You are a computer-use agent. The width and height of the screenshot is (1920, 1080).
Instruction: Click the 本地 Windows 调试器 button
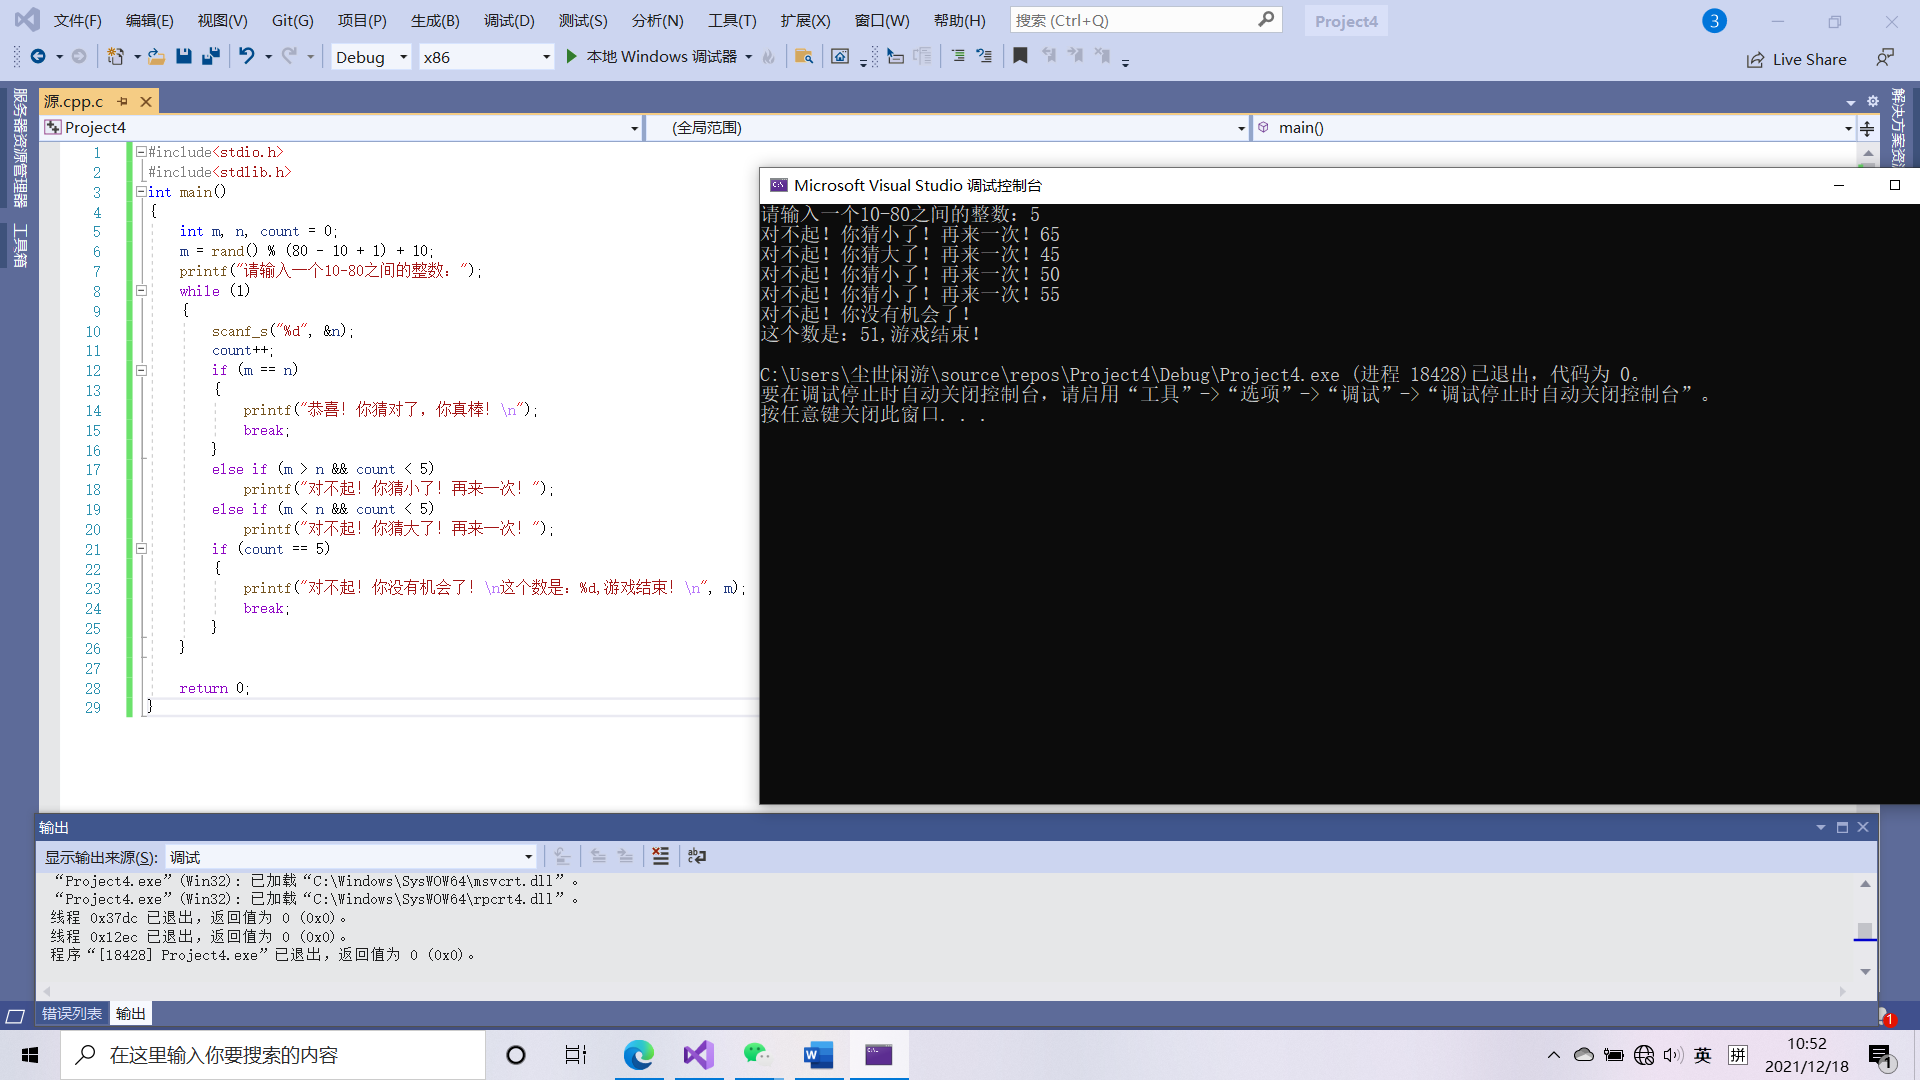[661, 57]
